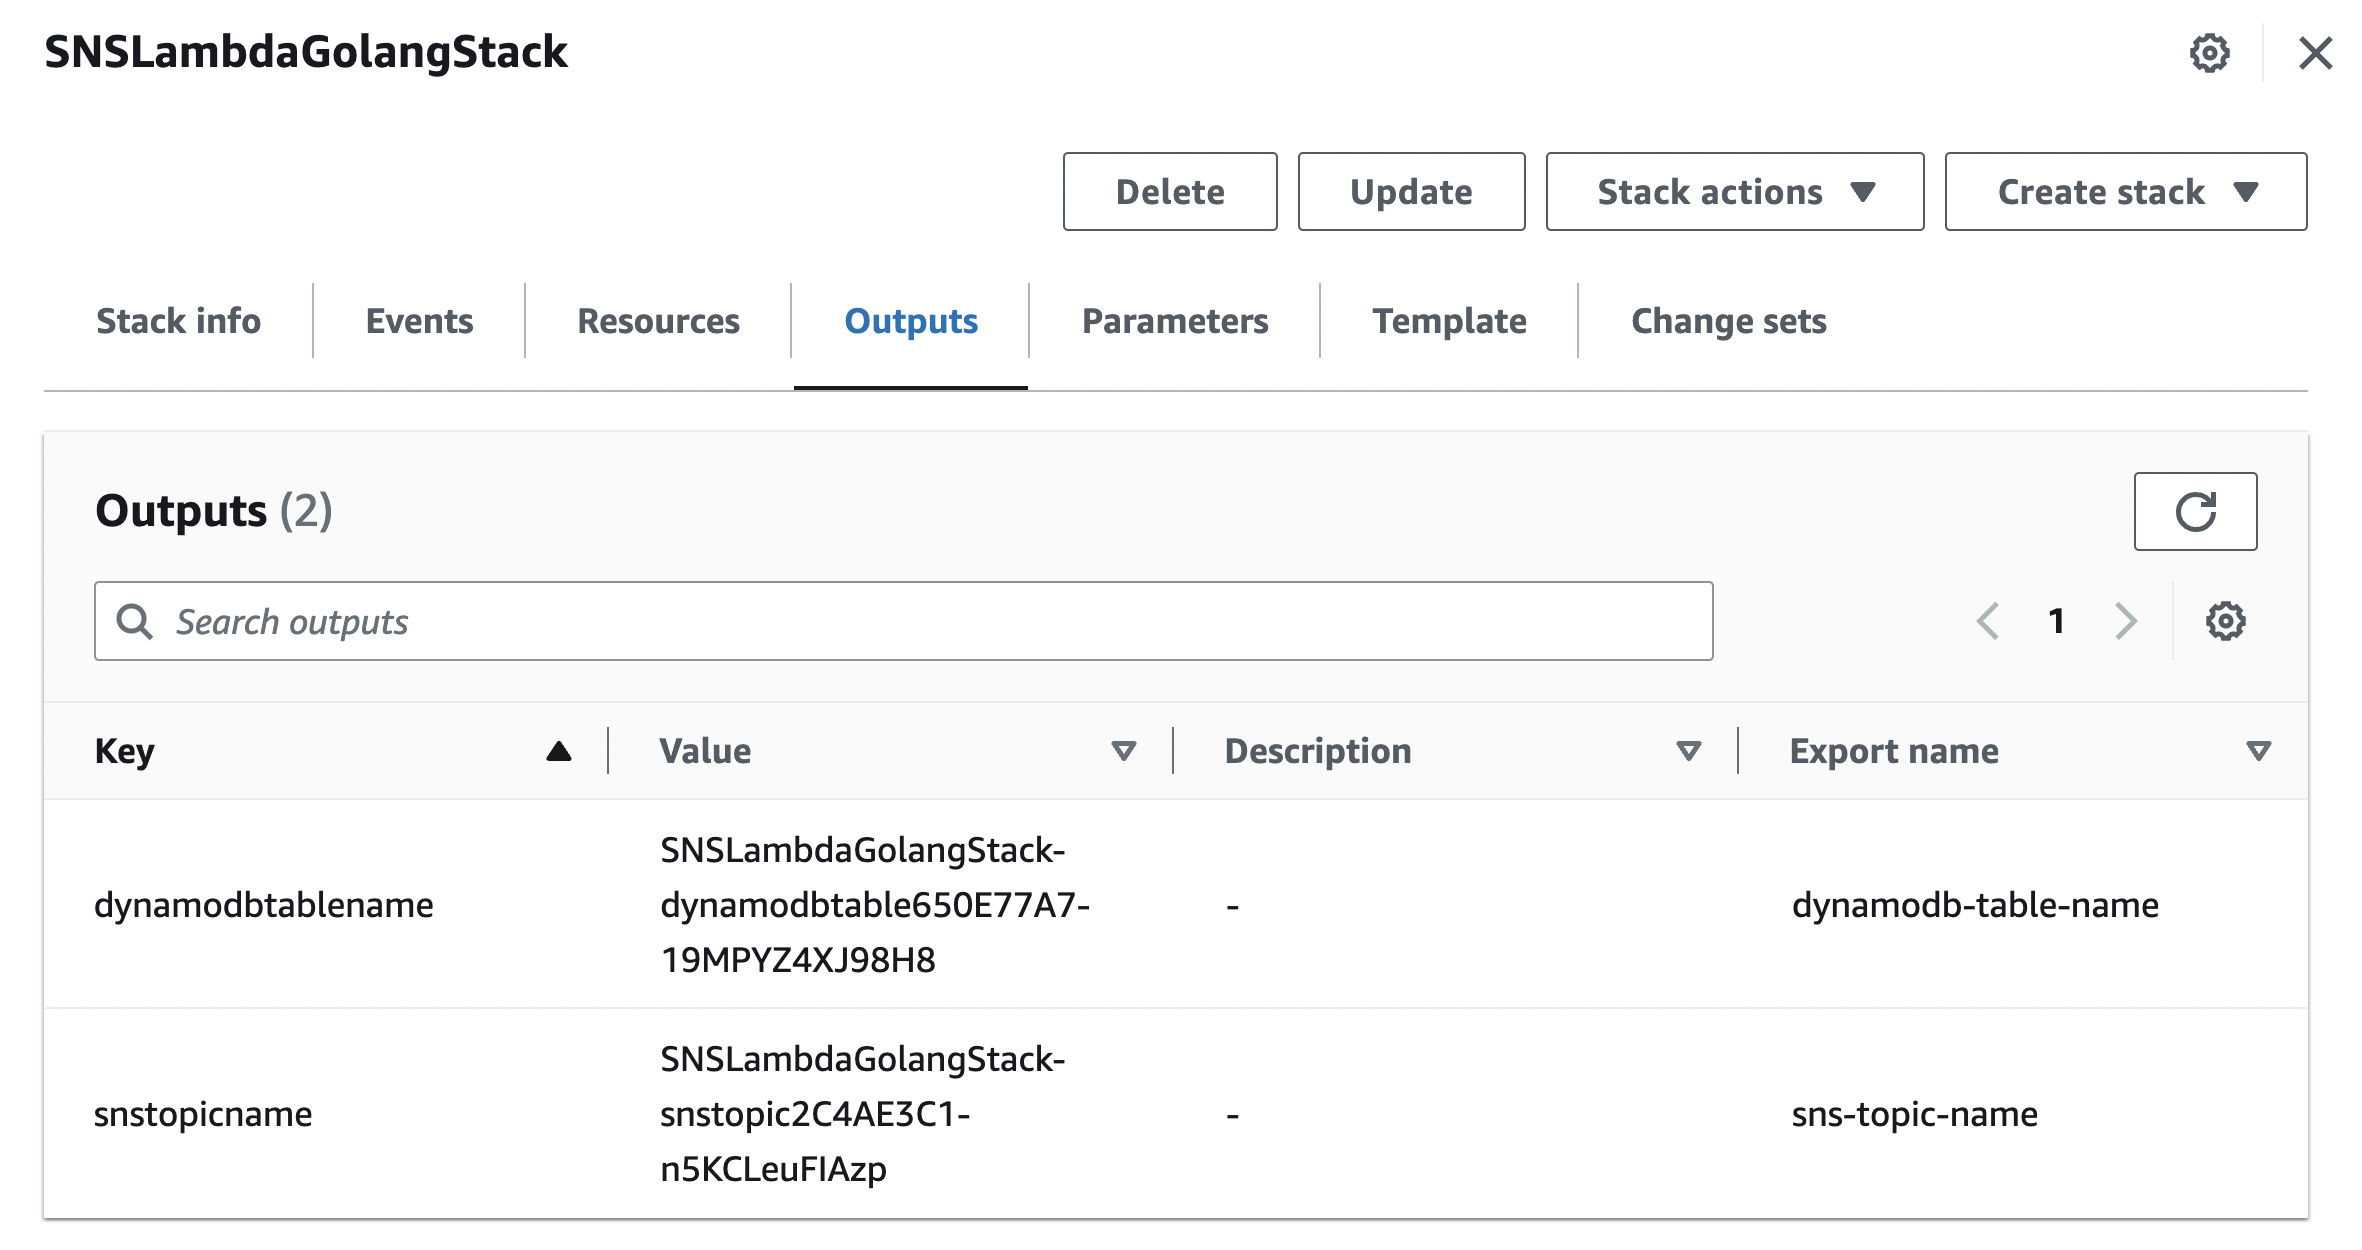Screen dimensions: 2362x1250
Task: Click the dynamodbtablename key cell
Action: (x=264, y=905)
